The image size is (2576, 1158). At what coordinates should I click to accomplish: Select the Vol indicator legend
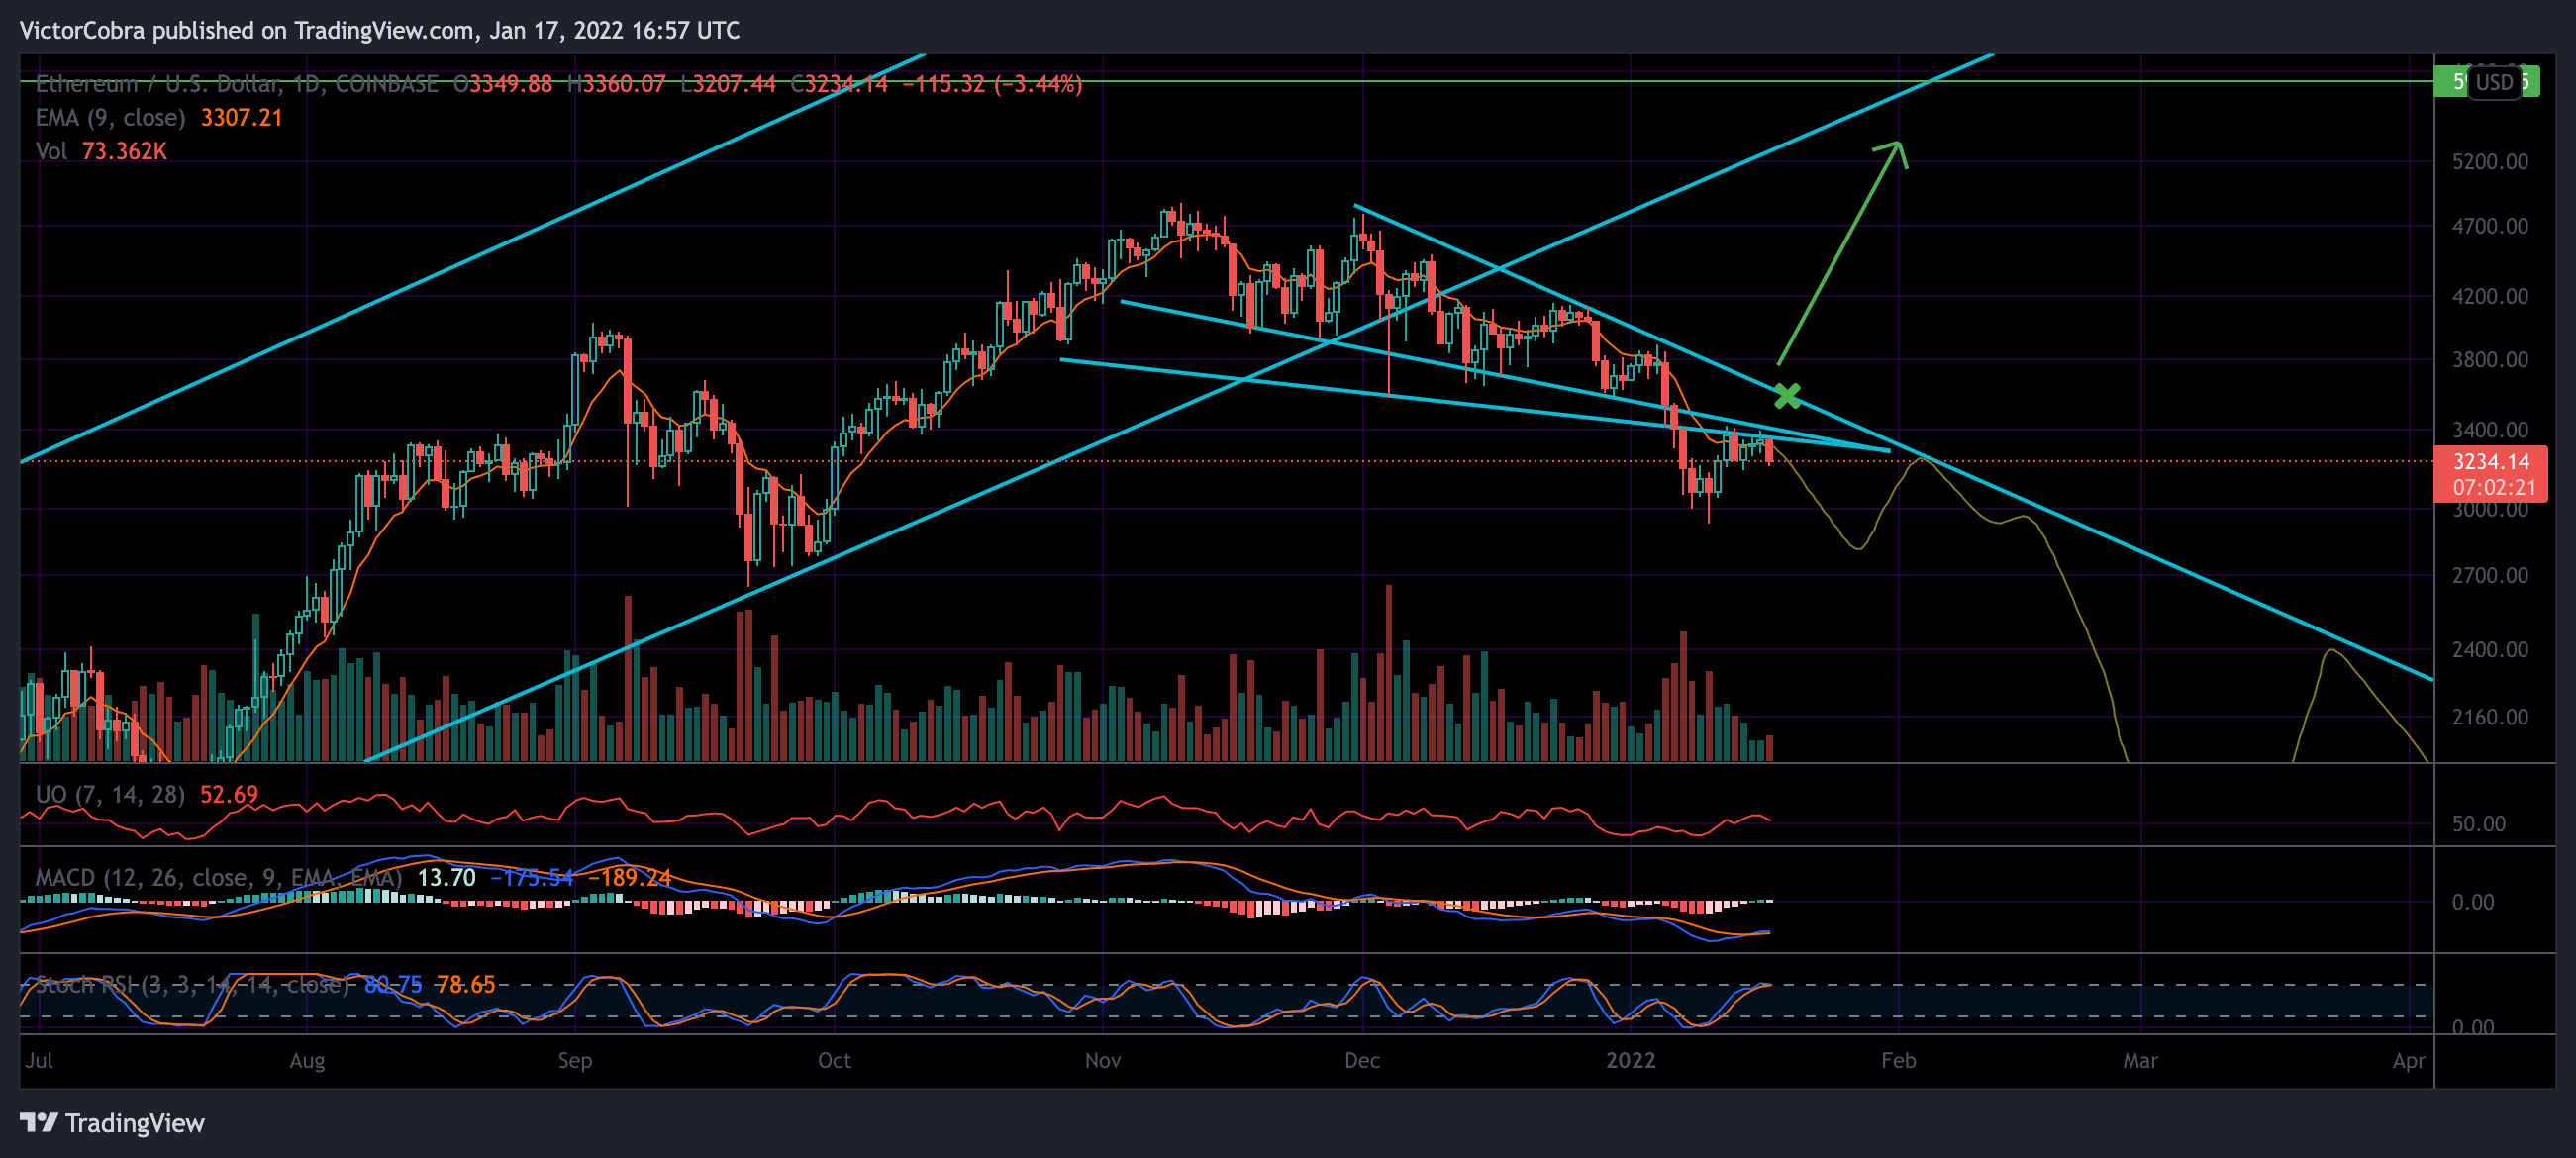pyautogui.click(x=51, y=151)
